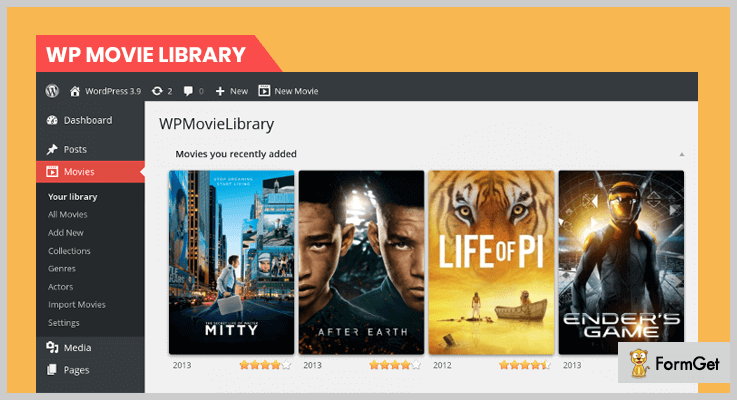Viewport: 737px width, 400px height.
Task: Open the Posts menu item
Action: pyautogui.click(x=75, y=149)
